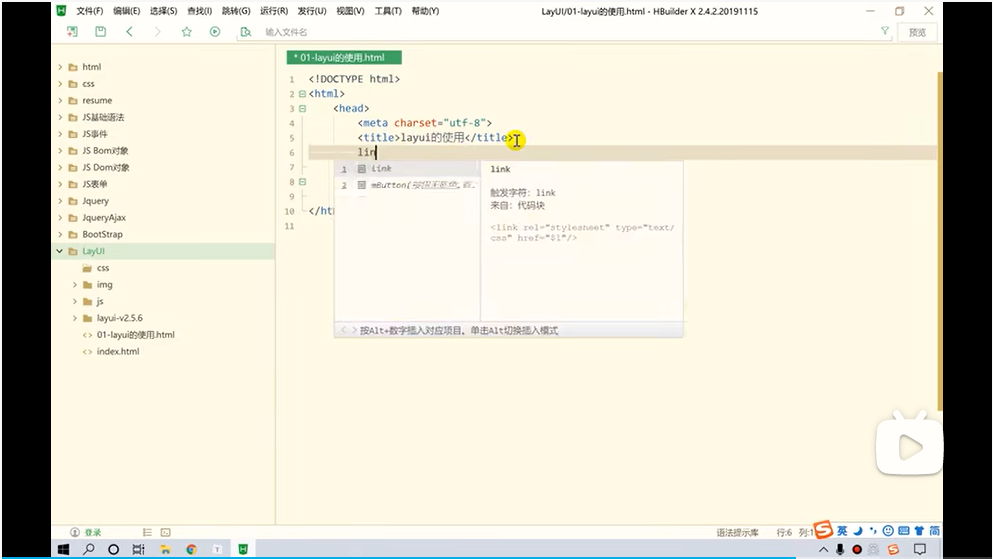The image size is (993, 559).
Task: Click the Cortana circle icon
Action: coord(113,549)
